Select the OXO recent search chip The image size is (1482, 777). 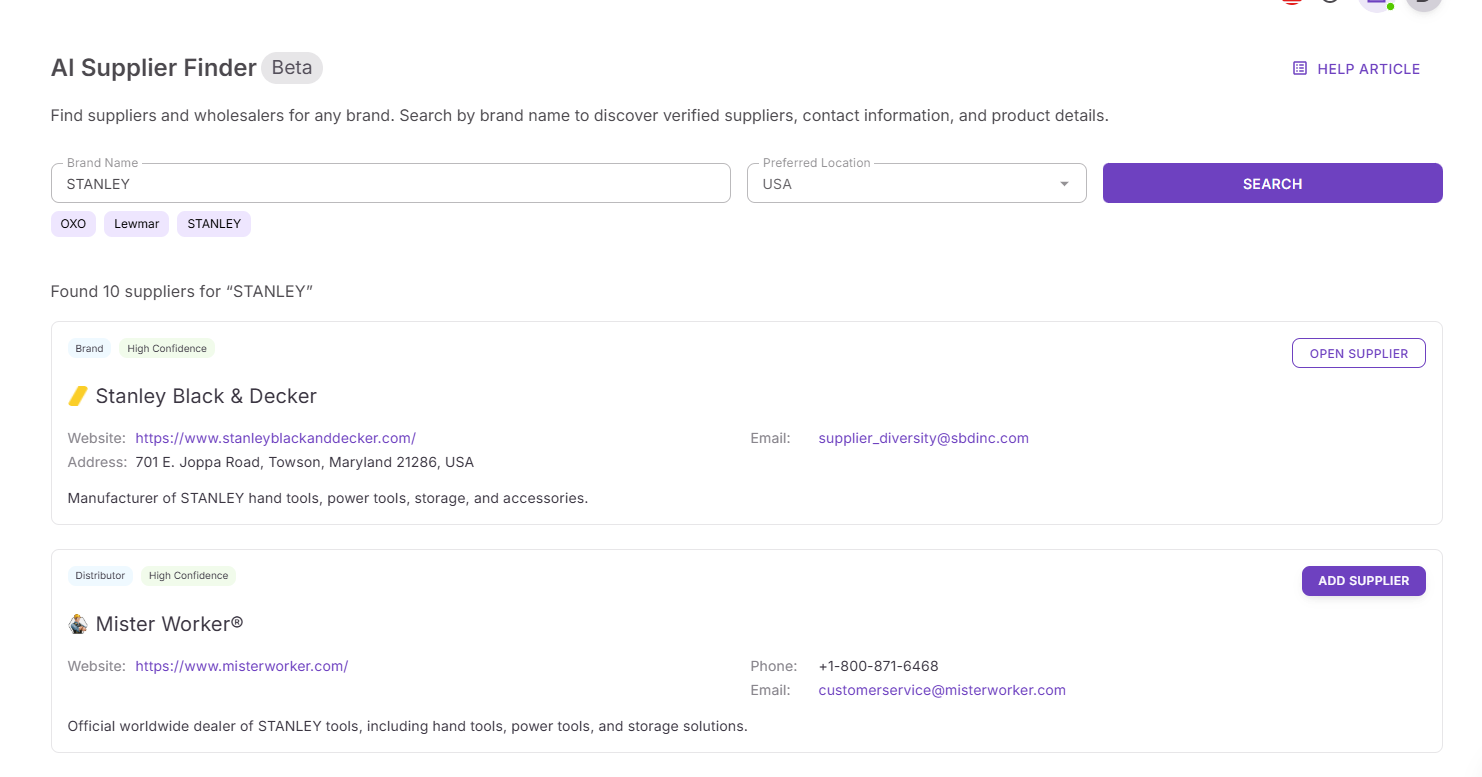coord(73,224)
